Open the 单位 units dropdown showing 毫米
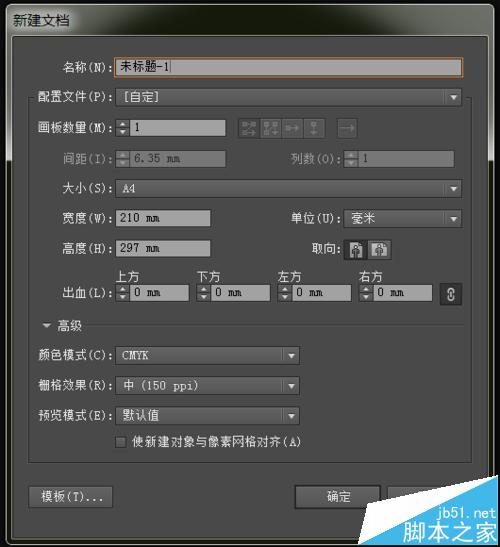Viewport: 500px width, 547px height. click(x=403, y=219)
